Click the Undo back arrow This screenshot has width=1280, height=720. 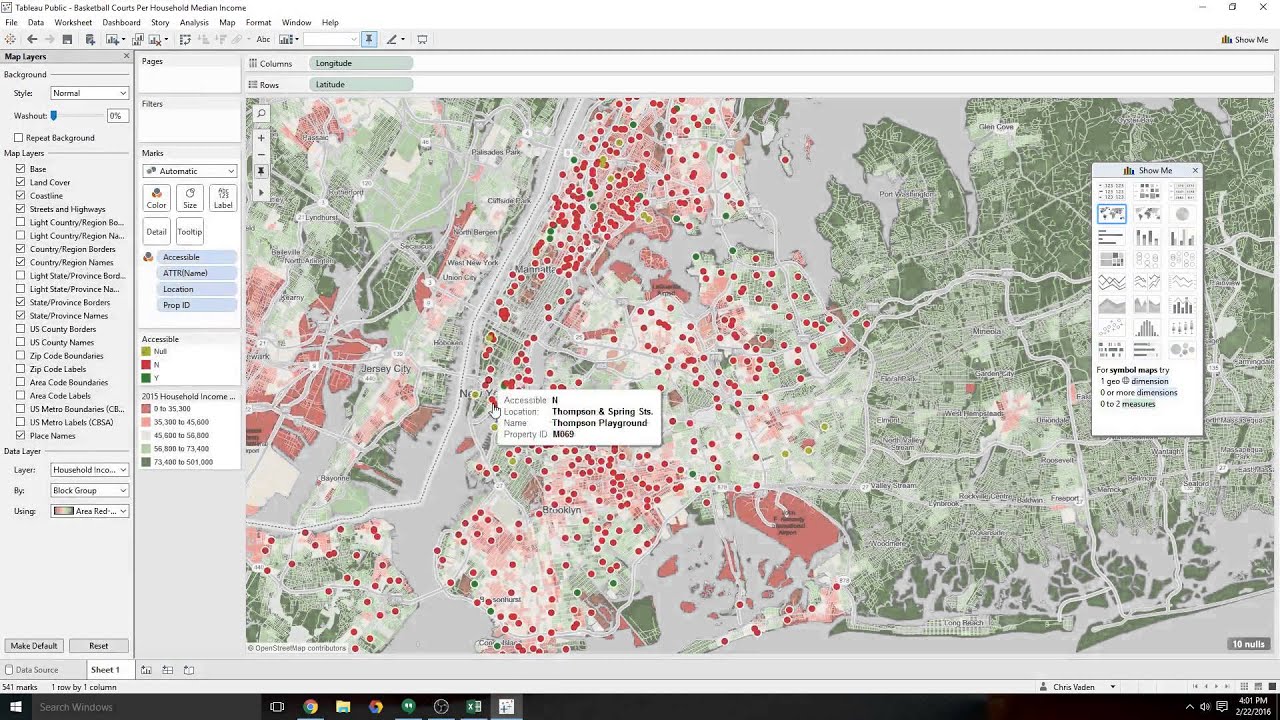pyautogui.click(x=32, y=39)
